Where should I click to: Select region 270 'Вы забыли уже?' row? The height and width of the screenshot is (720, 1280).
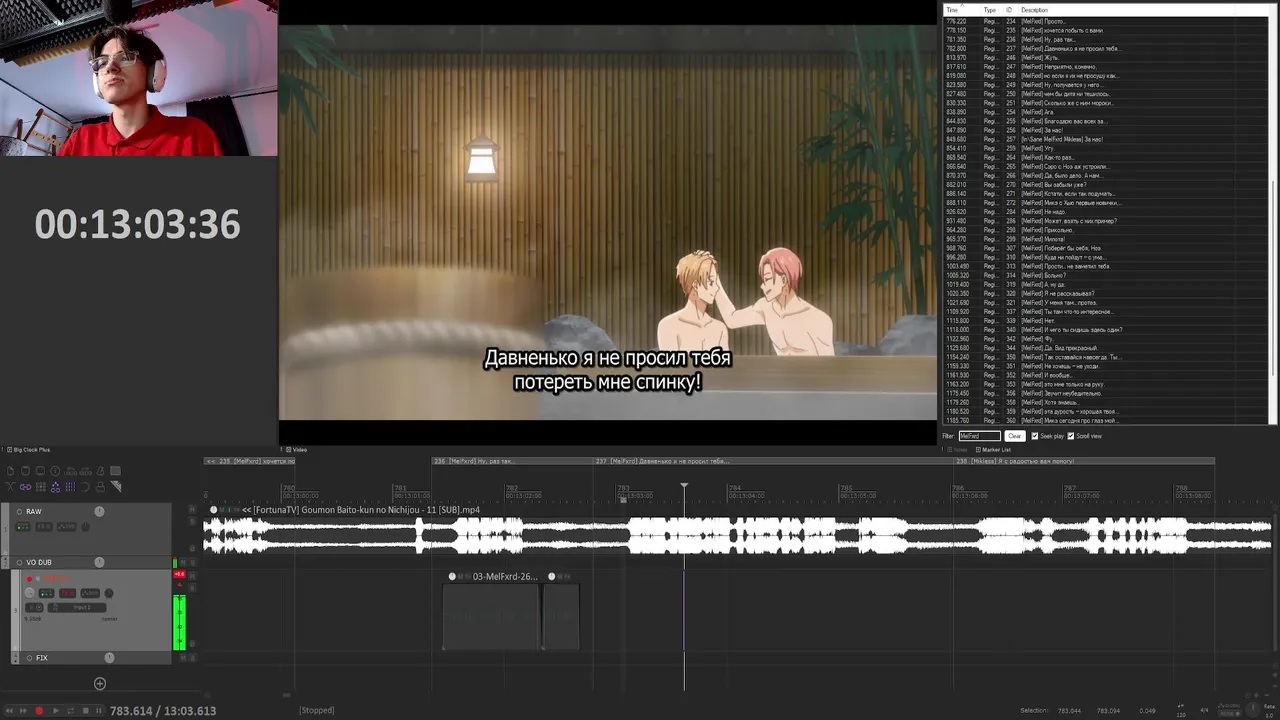(1105, 184)
